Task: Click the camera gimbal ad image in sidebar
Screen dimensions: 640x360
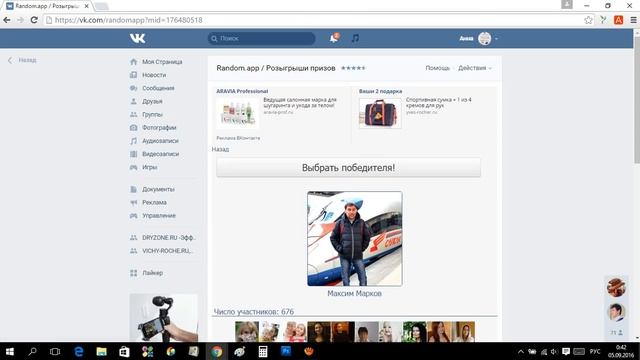Action: (x=164, y=318)
